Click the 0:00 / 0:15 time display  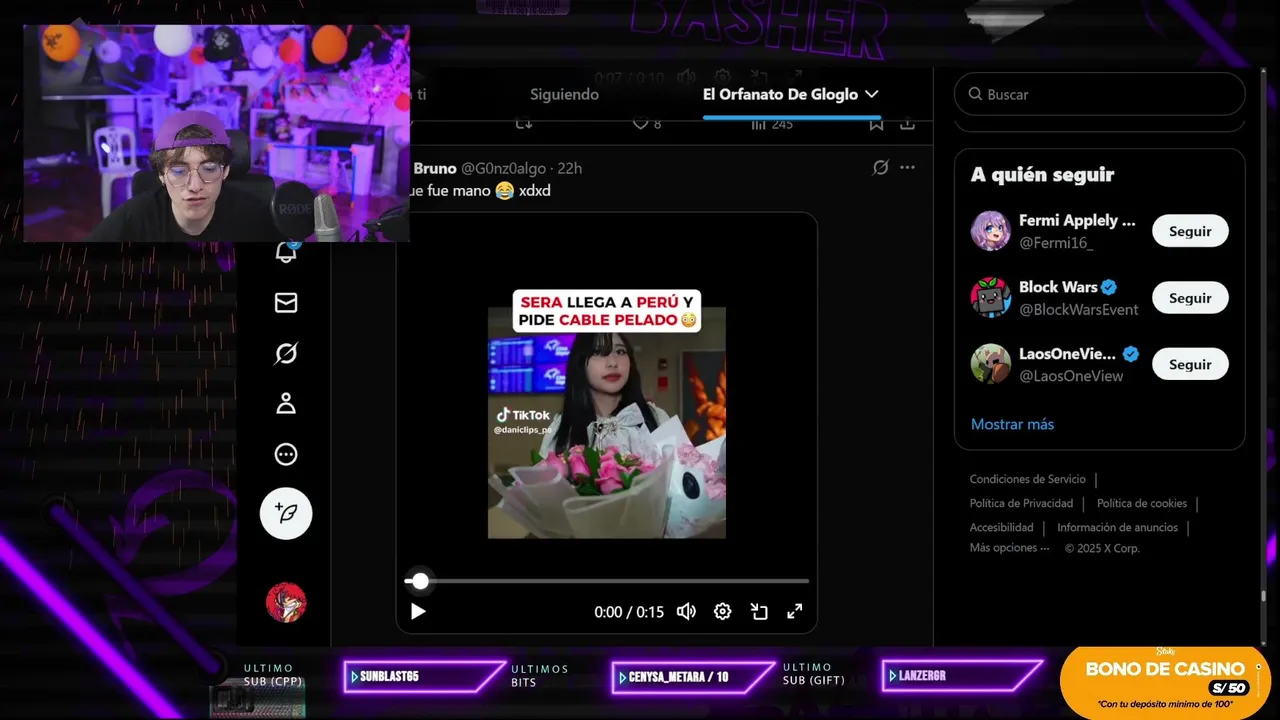pyautogui.click(x=629, y=612)
